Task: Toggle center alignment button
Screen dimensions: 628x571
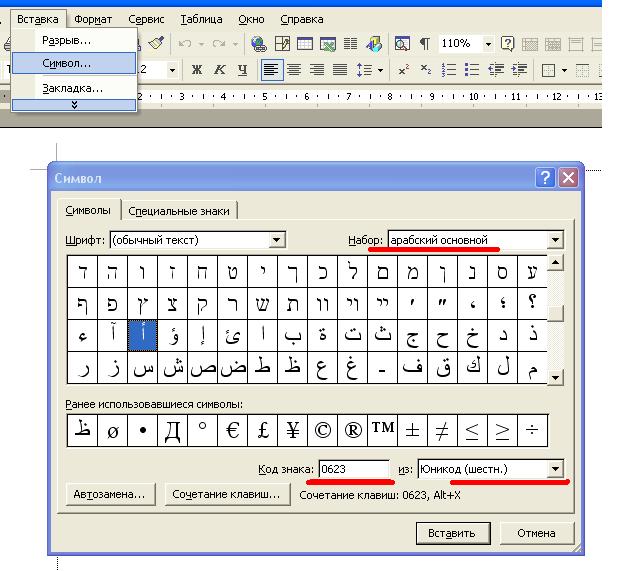Action: (294, 70)
